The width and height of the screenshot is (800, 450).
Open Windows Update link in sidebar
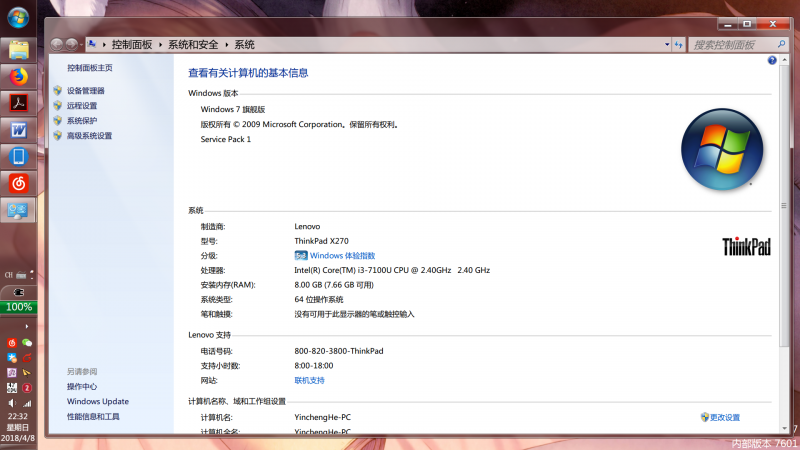[x=98, y=402]
